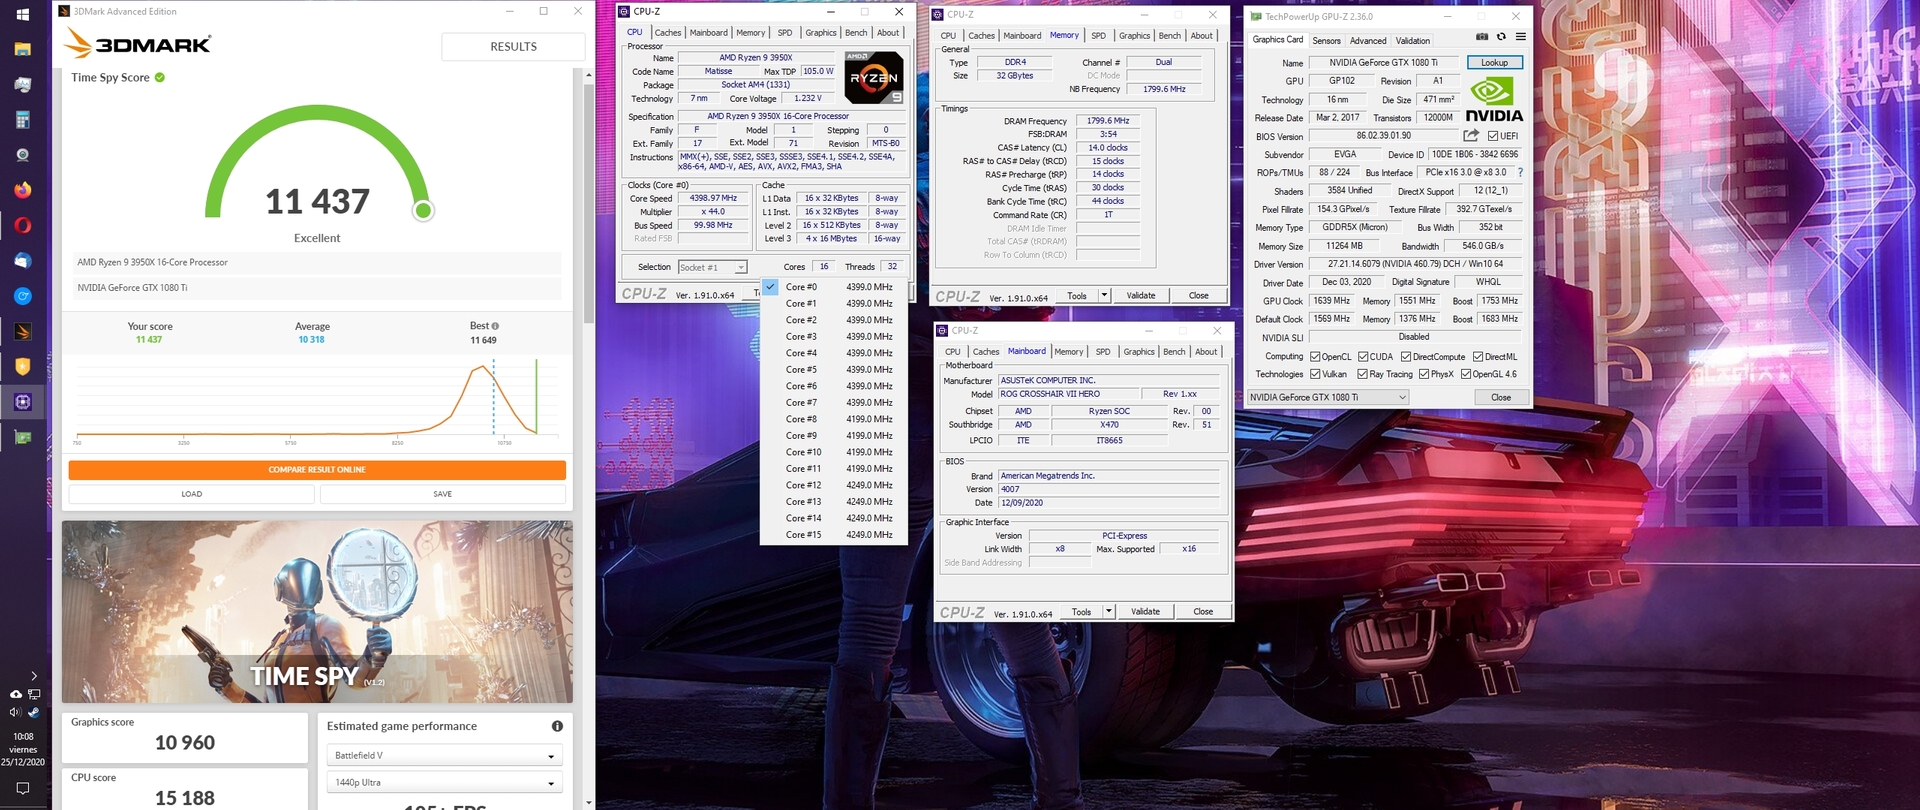Open the 1440p Ultra resolution dropdown
1920x810 pixels.
pyautogui.click(x=444, y=782)
